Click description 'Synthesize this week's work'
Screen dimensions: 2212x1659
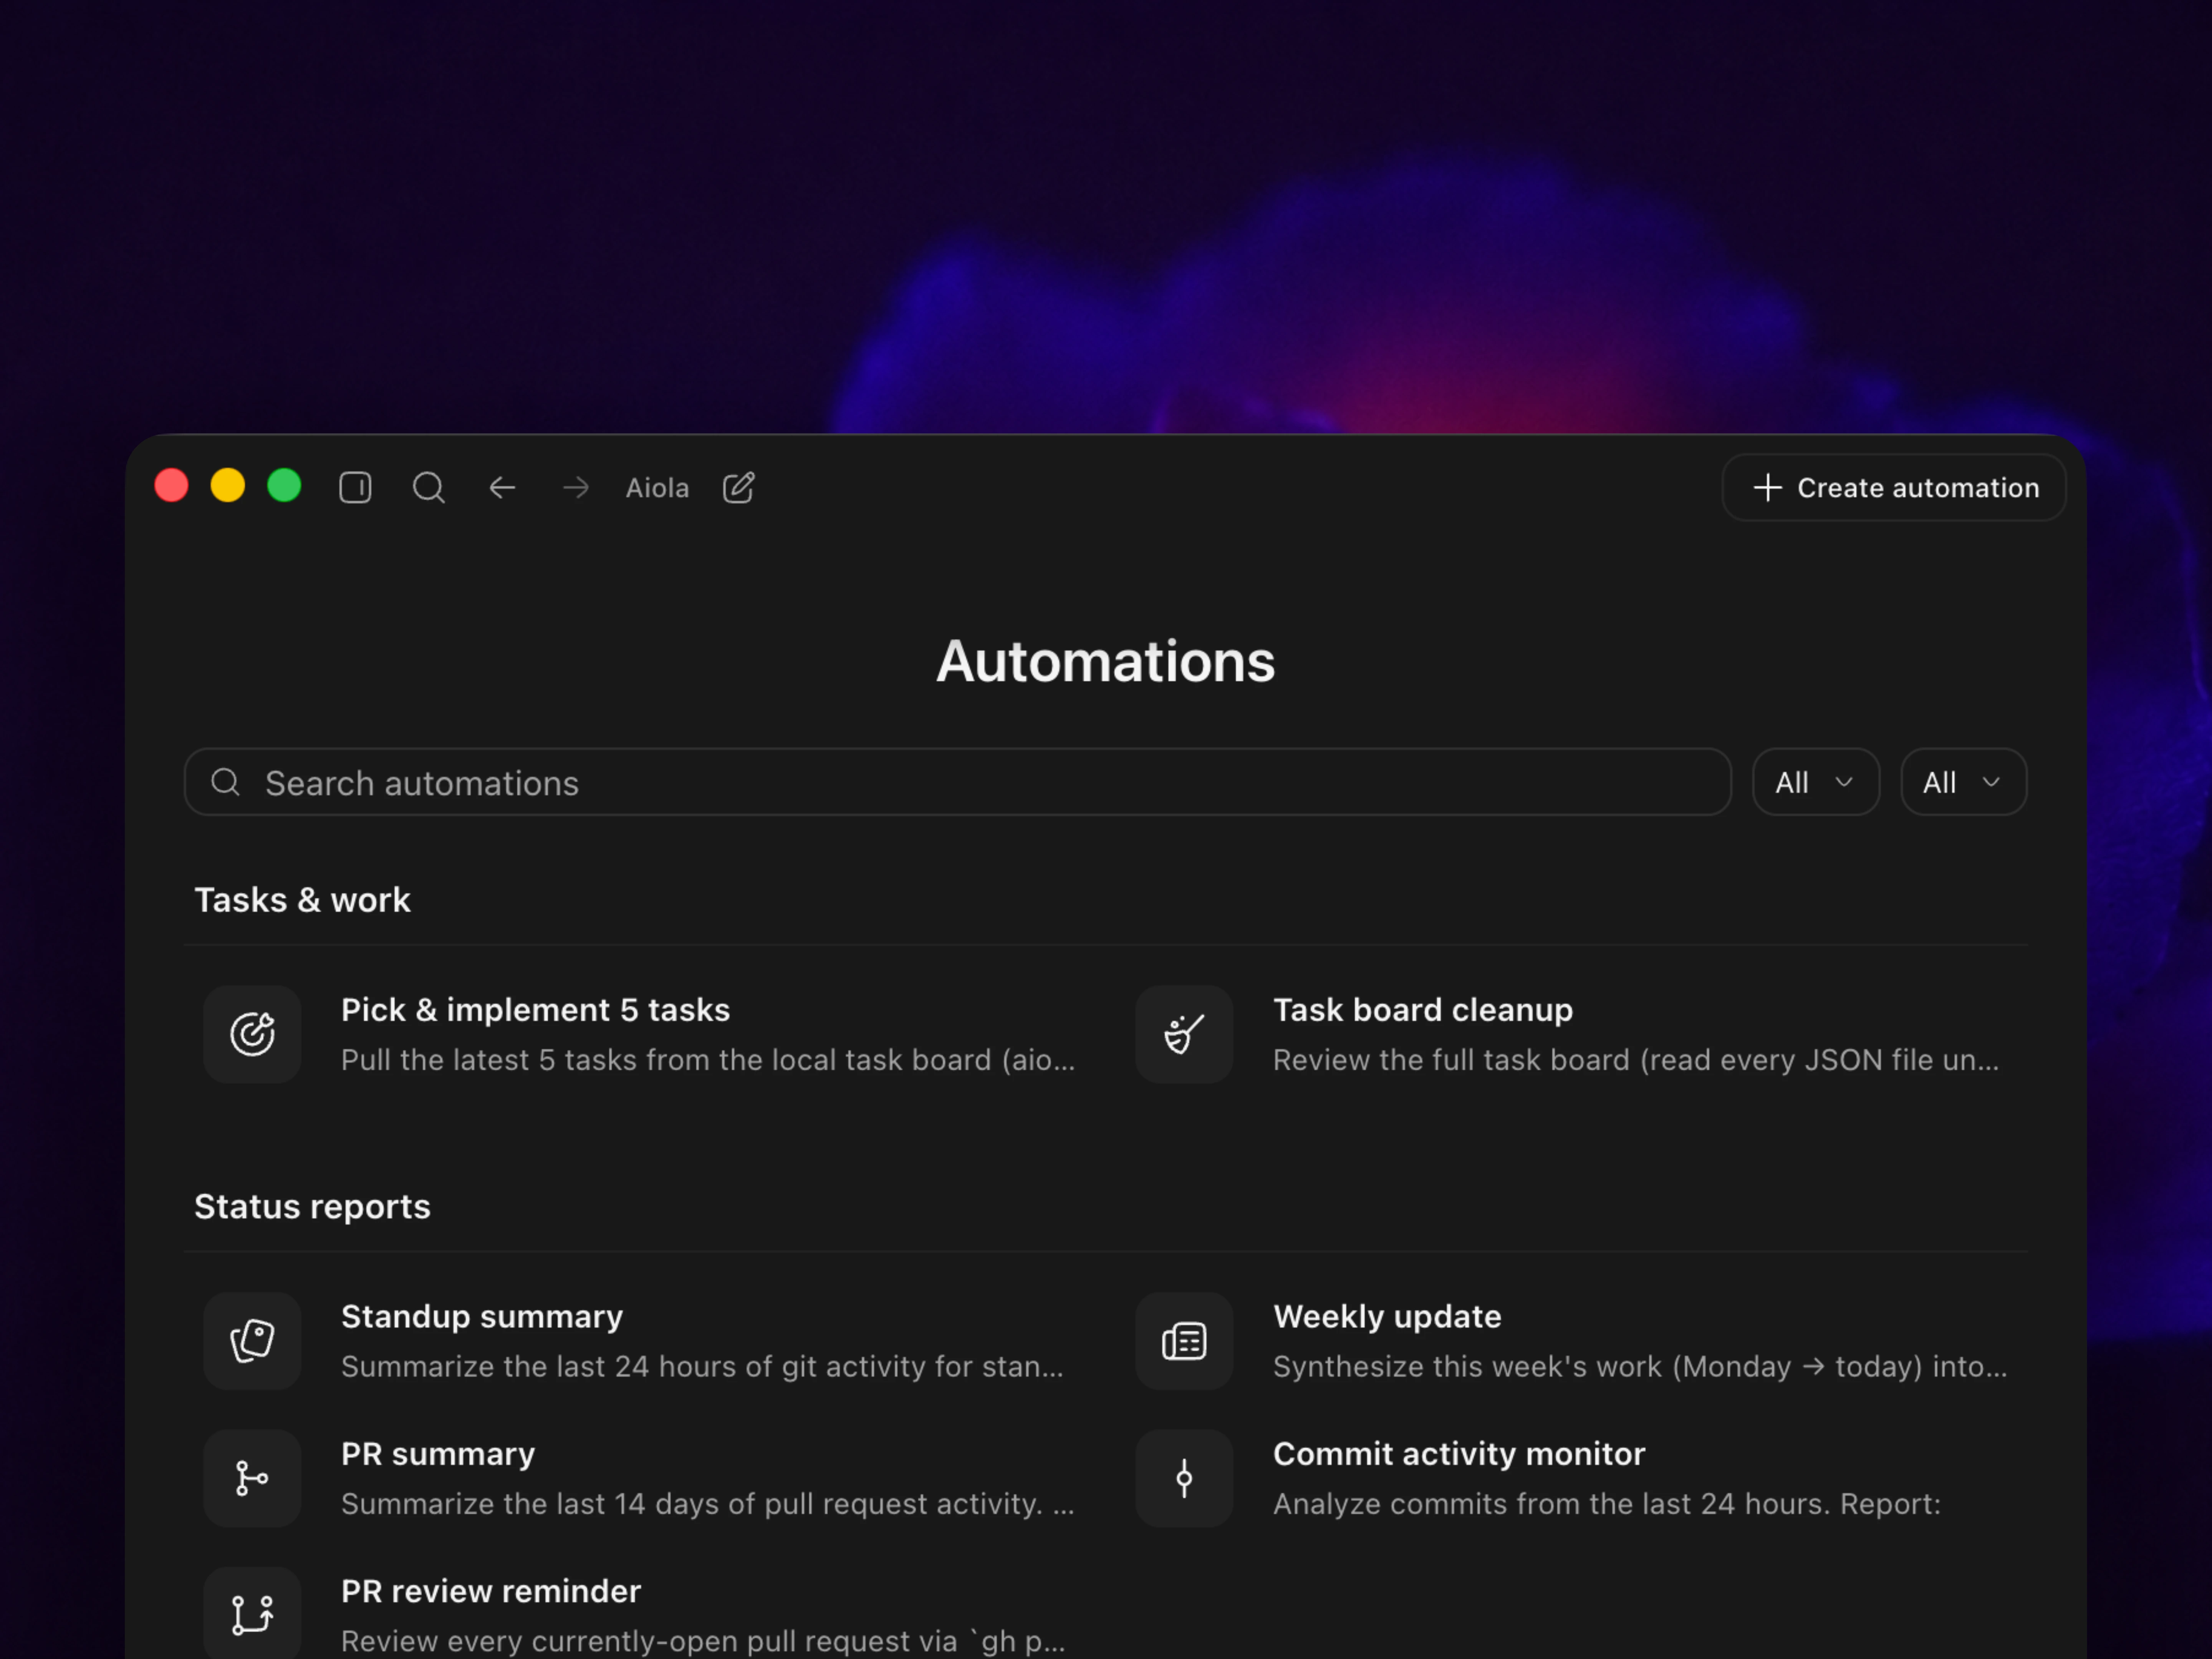coord(1640,1367)
